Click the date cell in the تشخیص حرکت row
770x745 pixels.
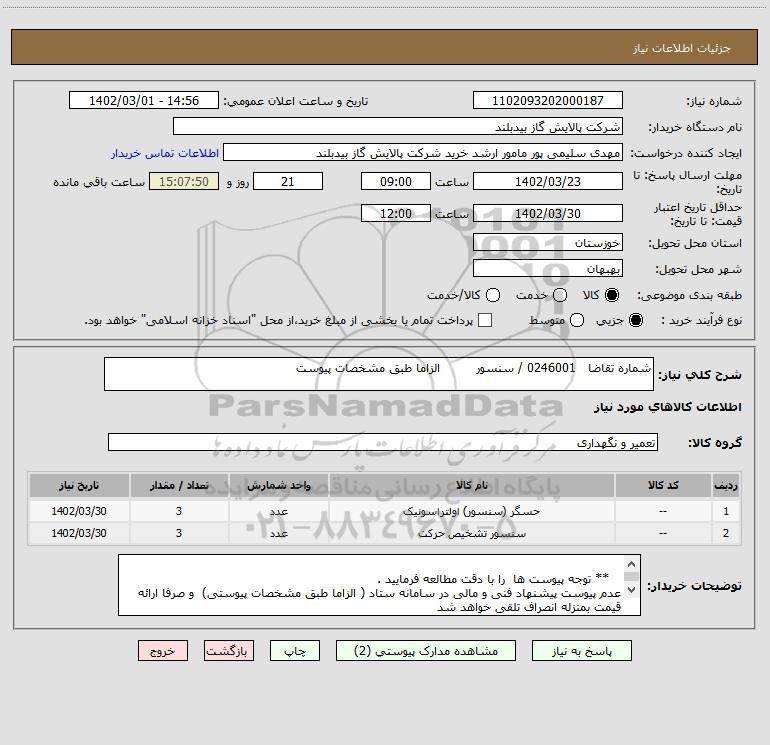coord(79,533)
